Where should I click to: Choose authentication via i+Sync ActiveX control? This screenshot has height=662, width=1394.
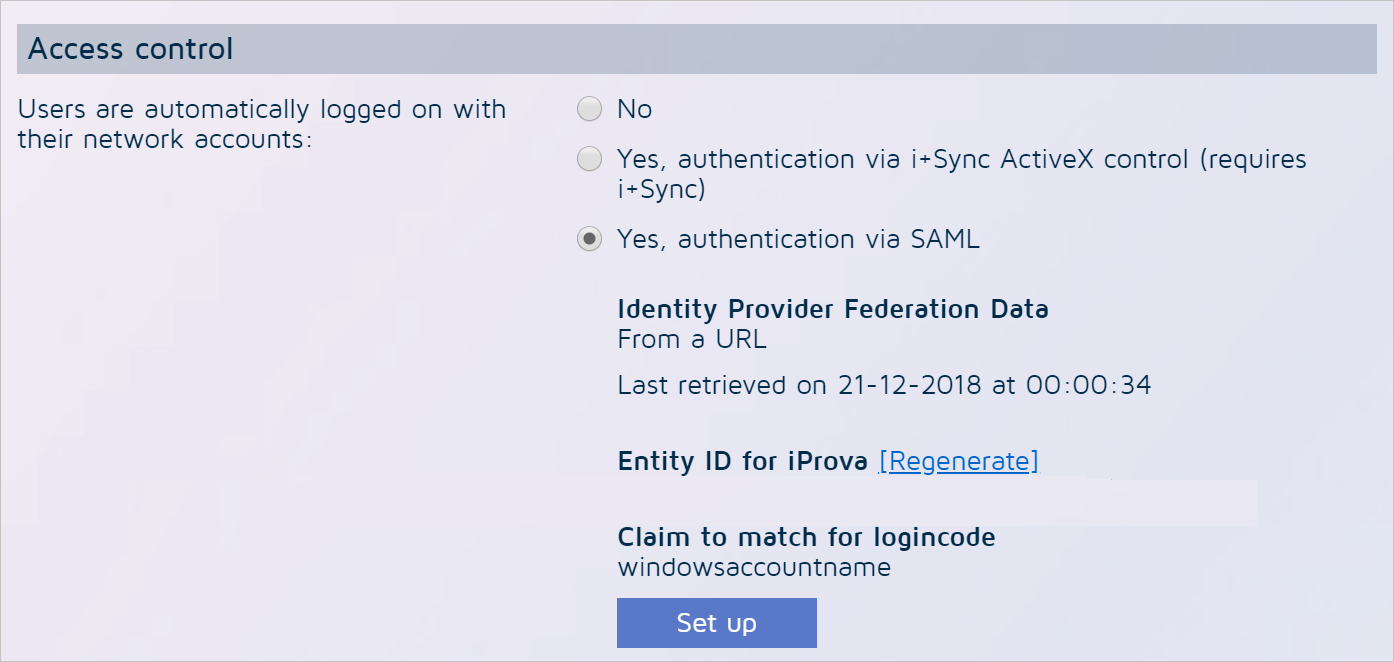pyautogui.click(x=589, y=159)
